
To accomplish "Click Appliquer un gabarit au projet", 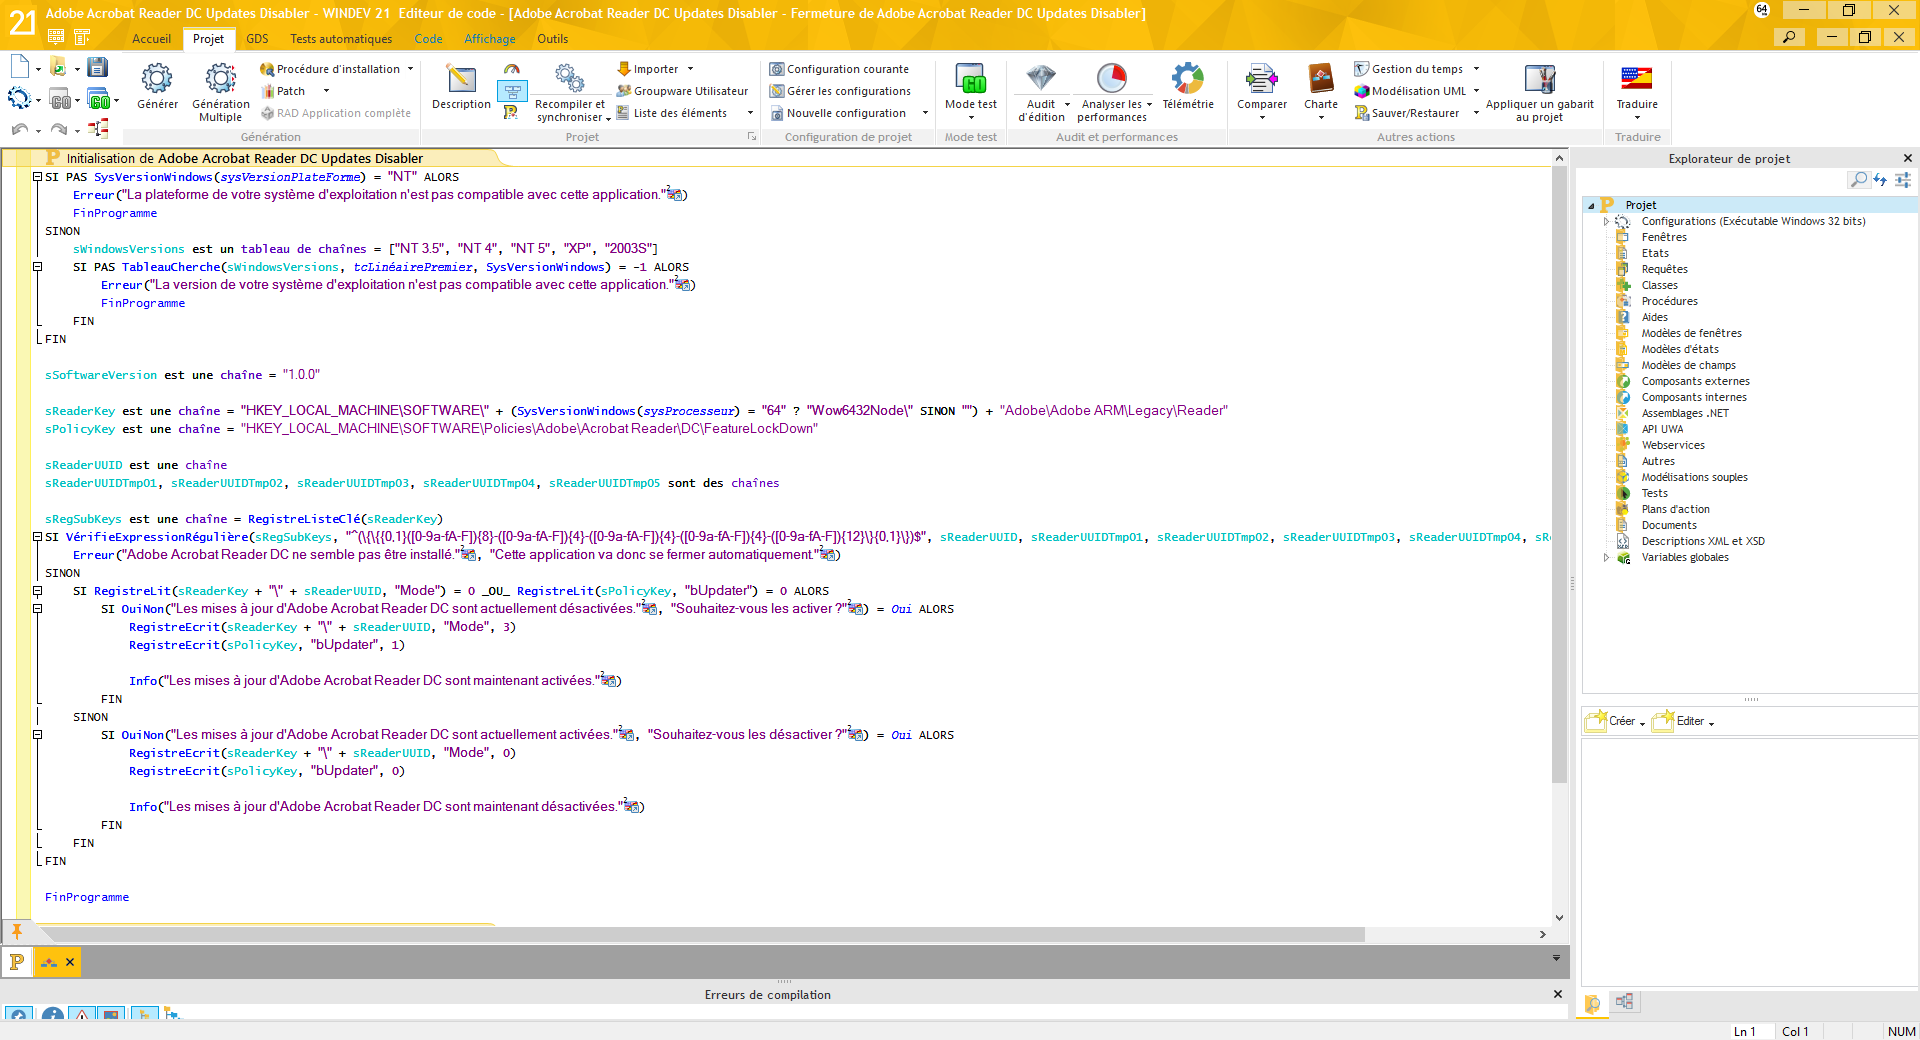I will 1540,92.
